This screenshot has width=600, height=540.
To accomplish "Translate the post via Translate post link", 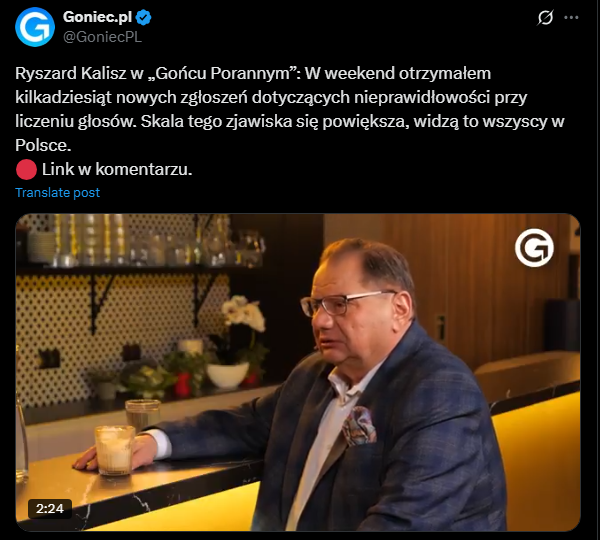I will pyautogui.click(x=57, y=193).
